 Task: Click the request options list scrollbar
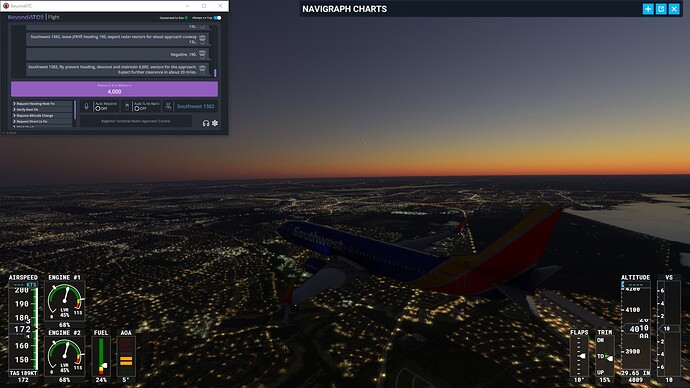click(x=75, y=110)
